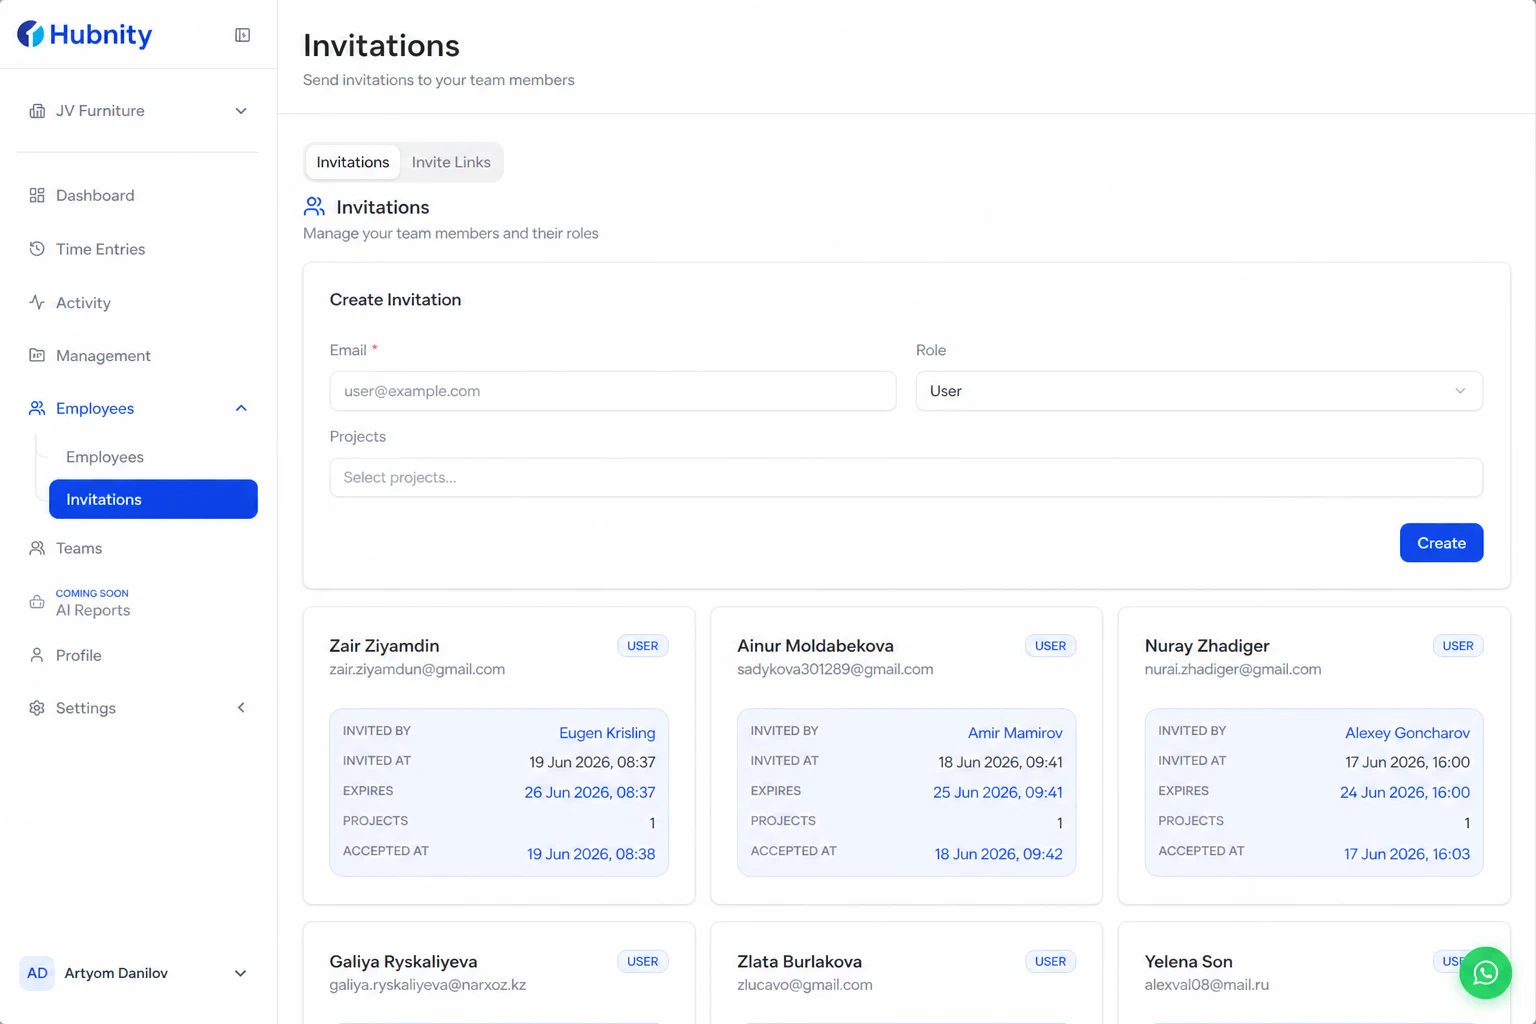Click the Nuray Zhadiger card name

pyautogui.click(x=1207, y=646)
